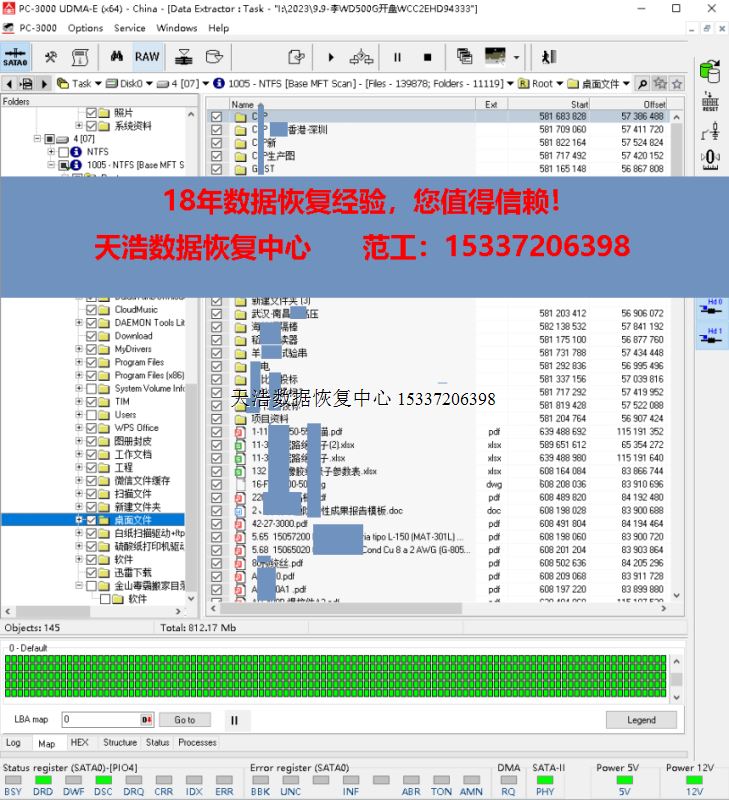Click pause button beside Go to
Screen dimensions: 729x800
pyautogui.click(x=234, y=720)
